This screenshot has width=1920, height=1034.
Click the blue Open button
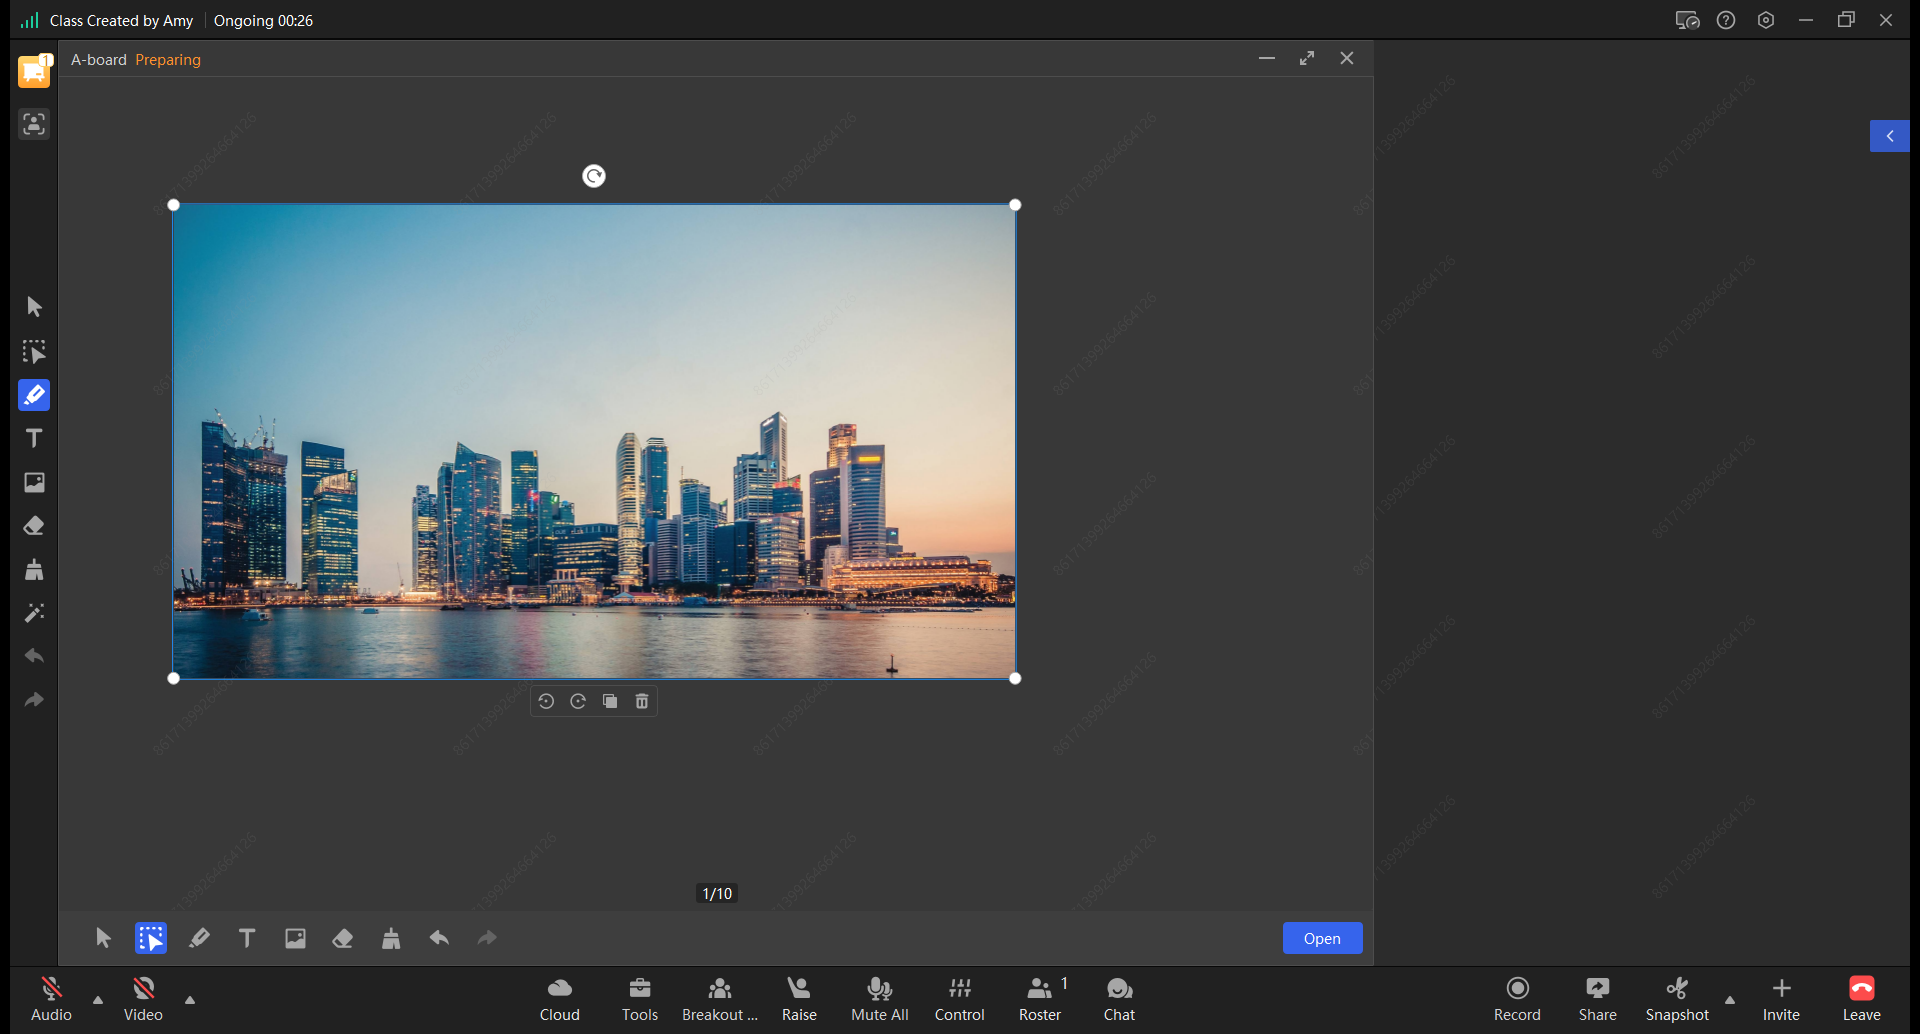click(1322, 938)
